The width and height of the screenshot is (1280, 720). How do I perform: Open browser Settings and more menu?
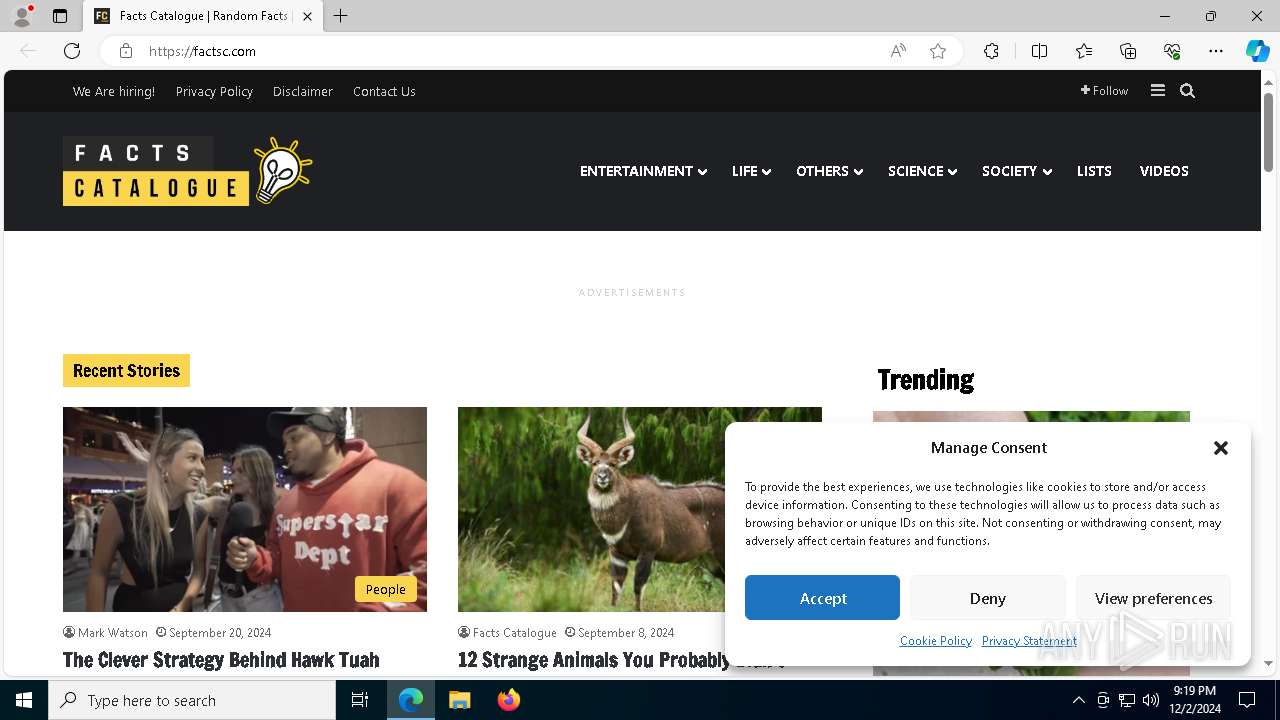coord(1216,51)
